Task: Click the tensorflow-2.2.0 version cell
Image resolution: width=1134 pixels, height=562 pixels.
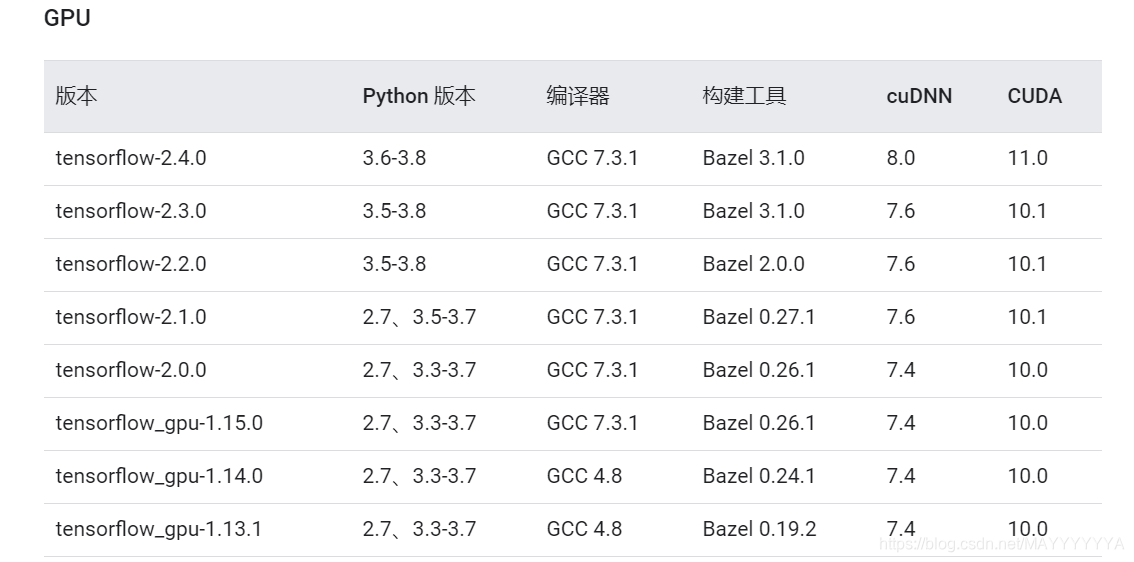Action: (x=131, y=264)
